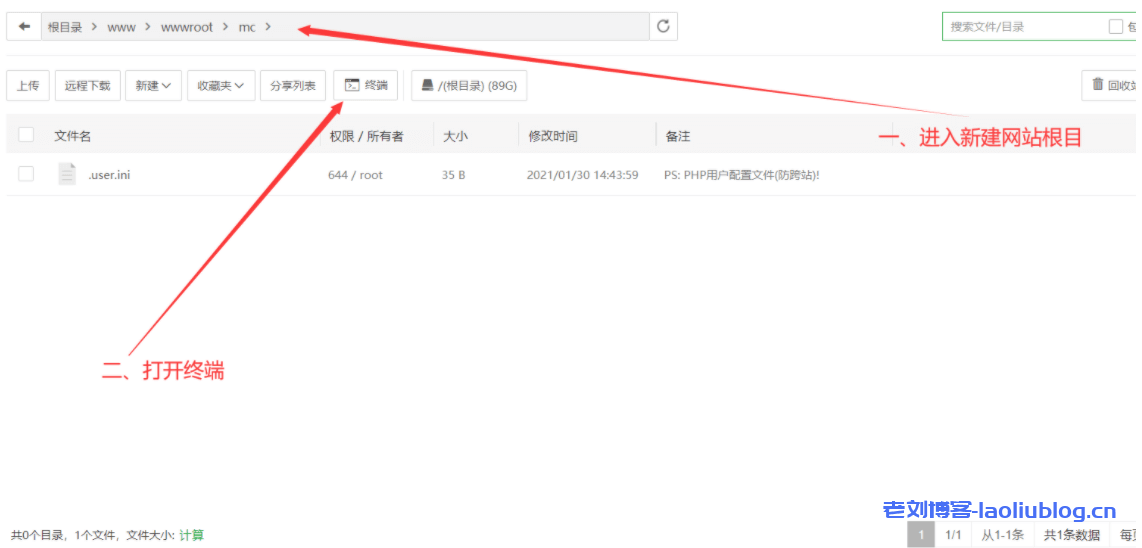Click the disk icon for /(根目录) (89G)
The image size is (1142, 548).
click(427, 86)
